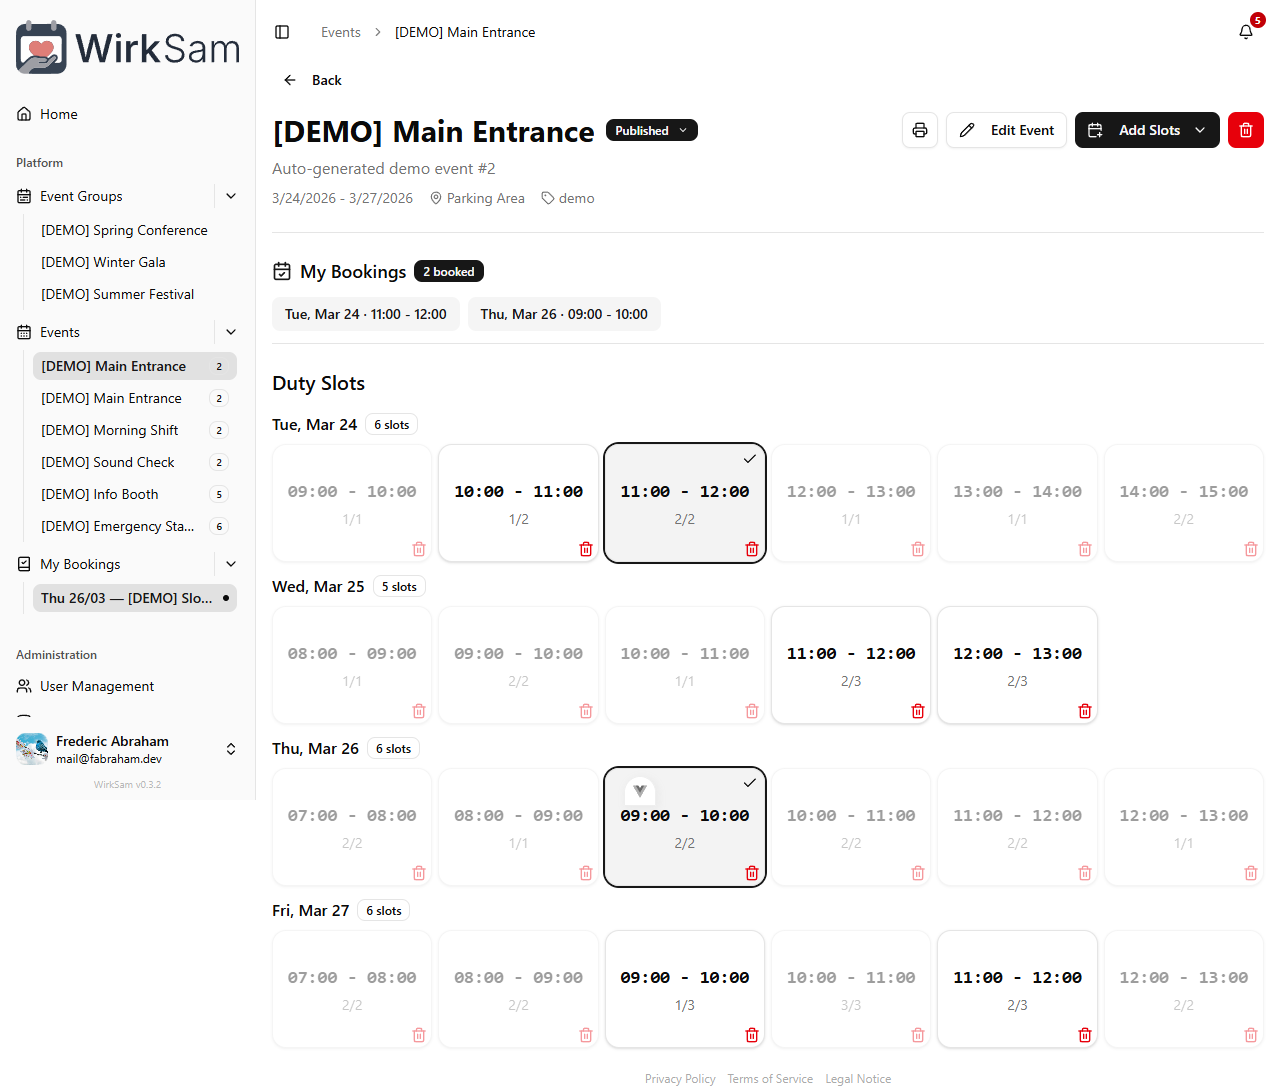Delete Wed Mar 25 11:00 - 12:00 slot

pyautogui.click(x=918, y=711)
